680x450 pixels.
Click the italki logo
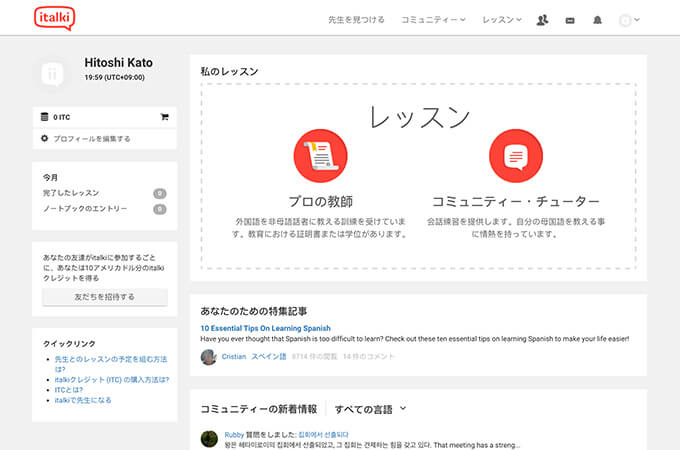pyautogui.click(x=55, y=18)
